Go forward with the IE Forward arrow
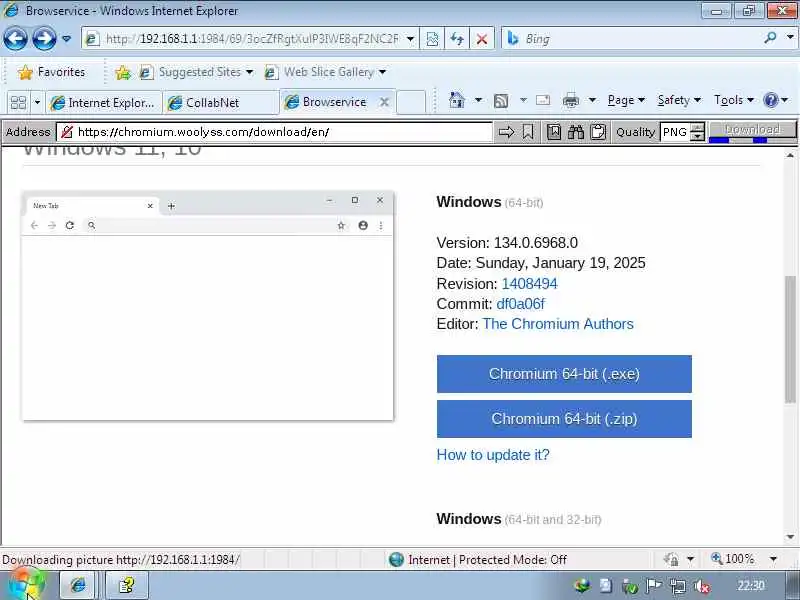Viewport: 800px width, 600px height. [x=44, y=38]
